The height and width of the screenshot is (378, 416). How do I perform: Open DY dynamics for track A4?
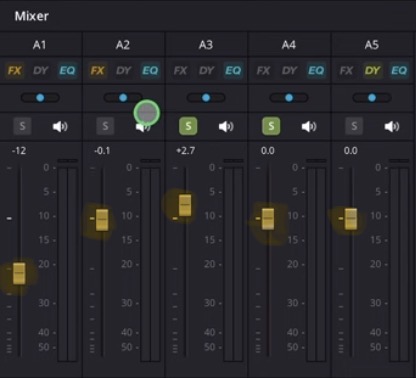click(x=290, y=70)
